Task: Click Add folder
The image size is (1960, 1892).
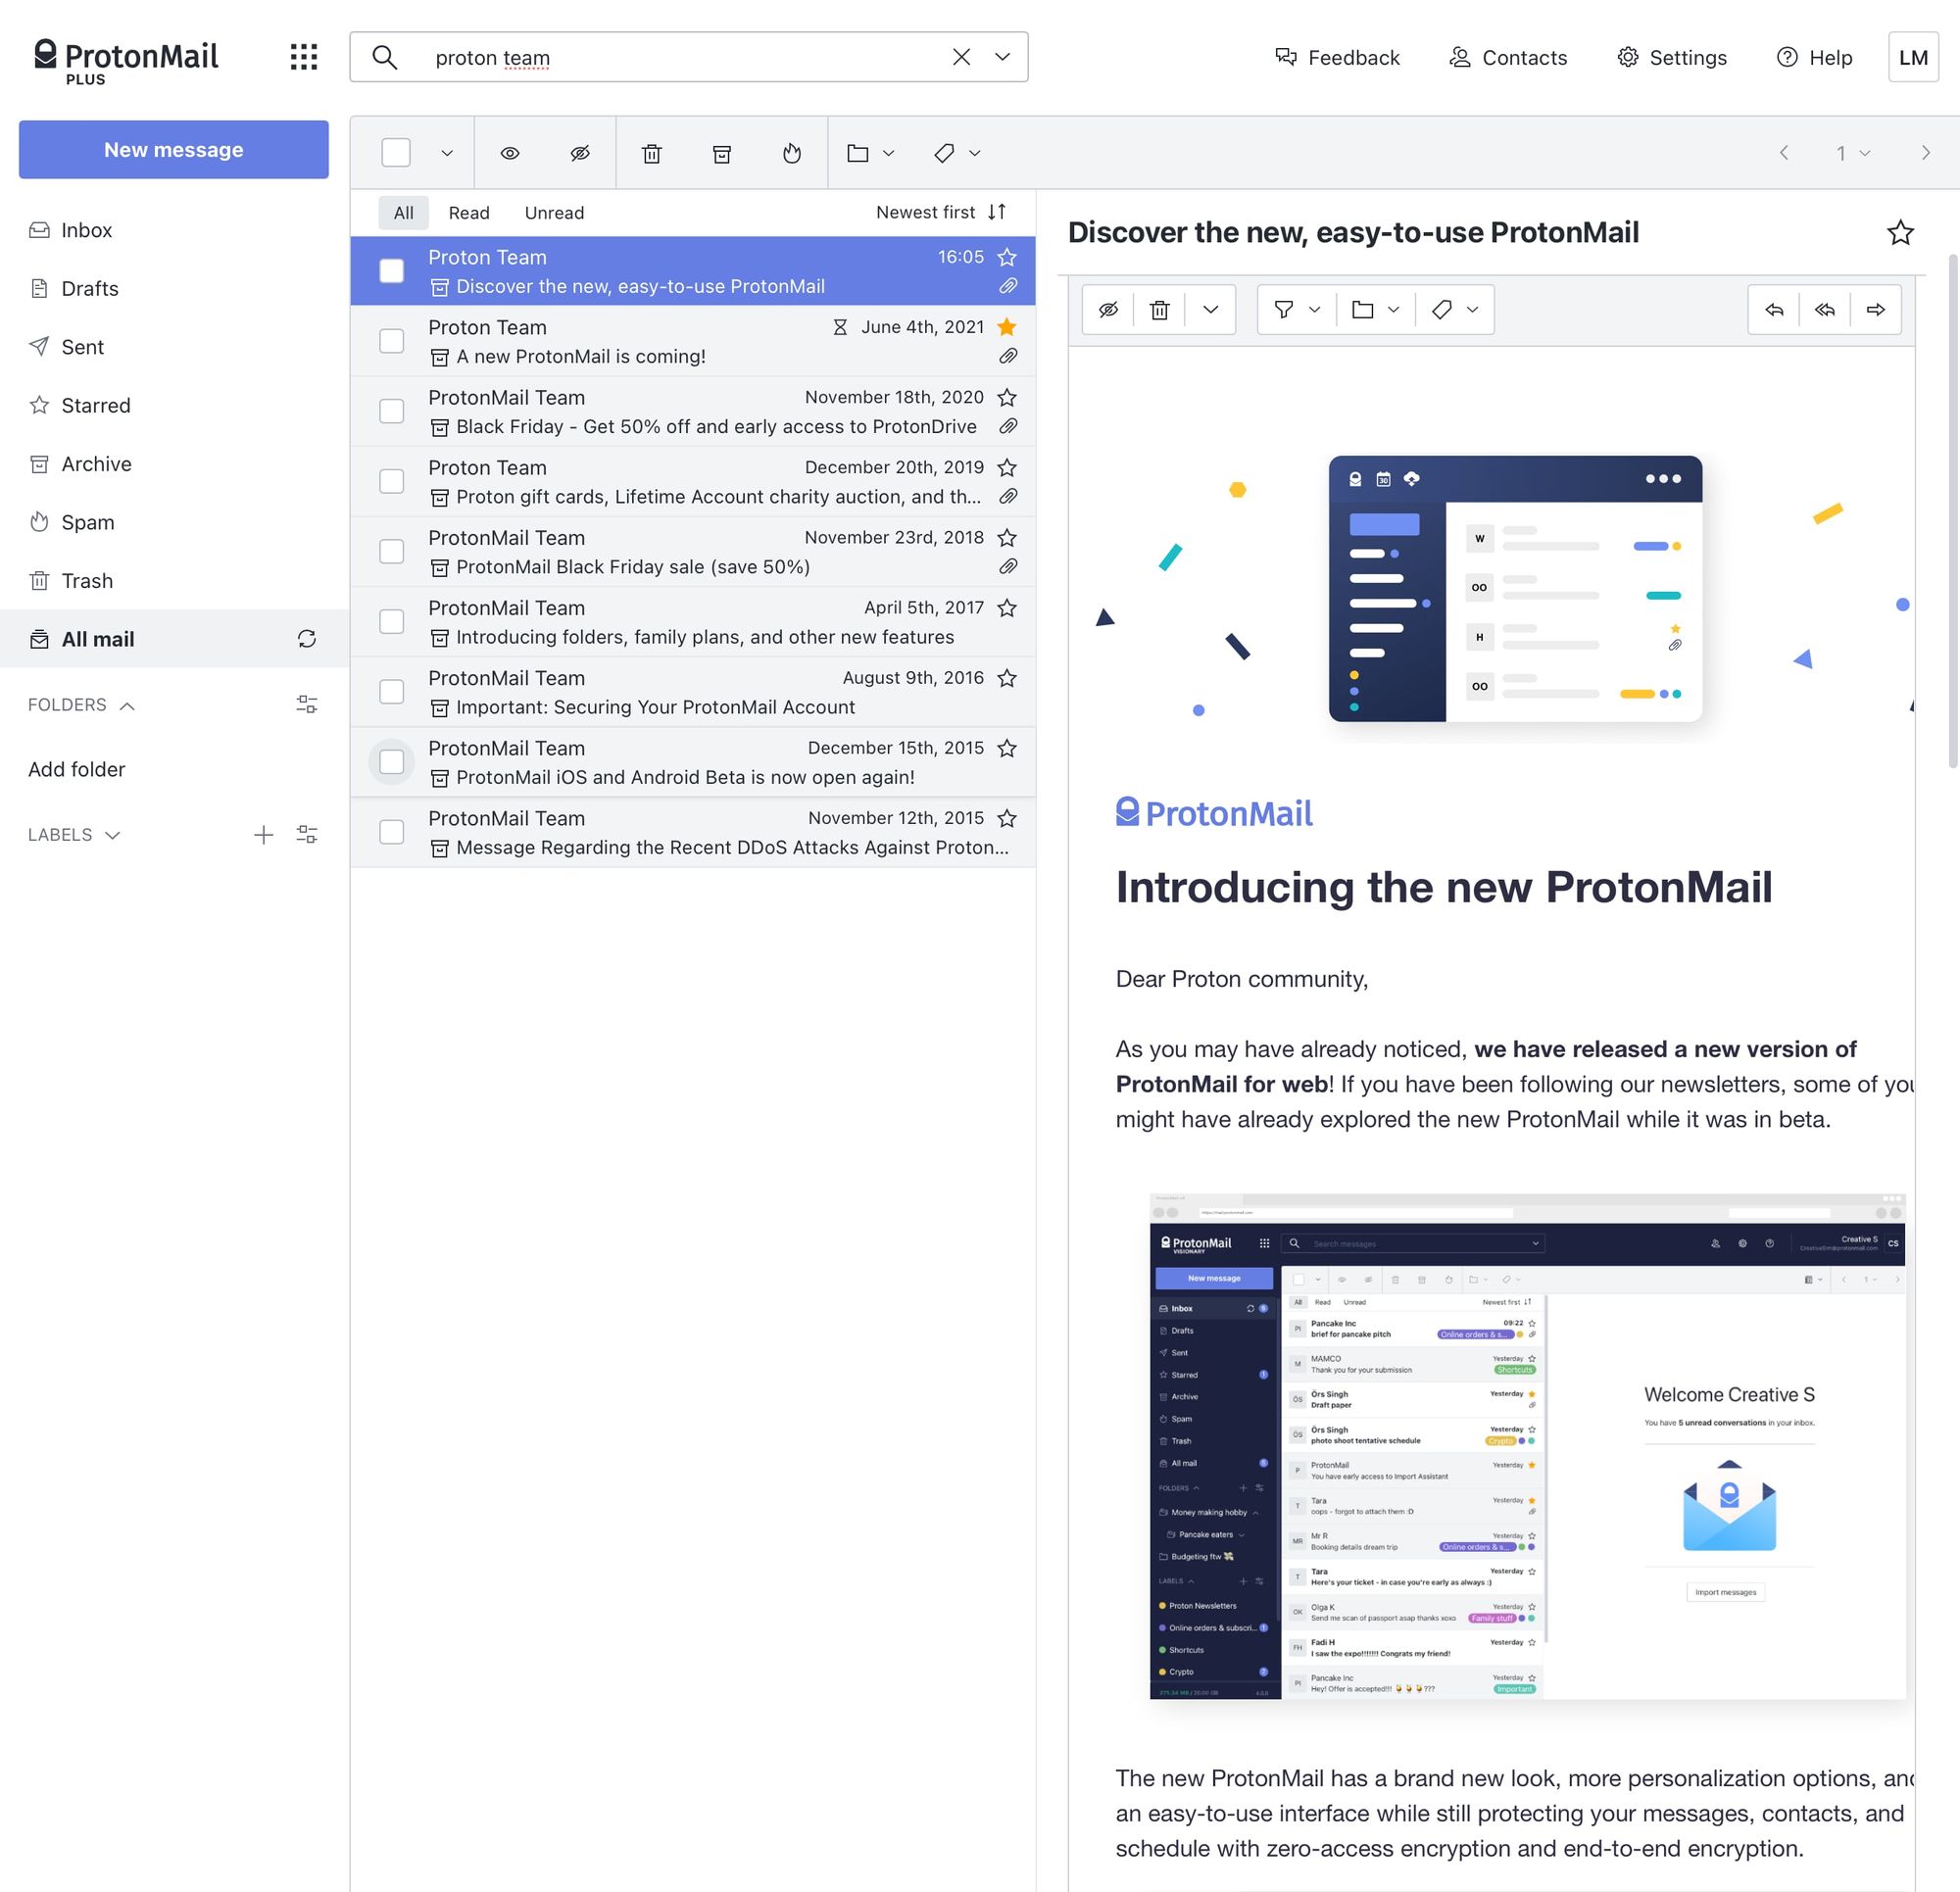Action: tap(77, 769)
